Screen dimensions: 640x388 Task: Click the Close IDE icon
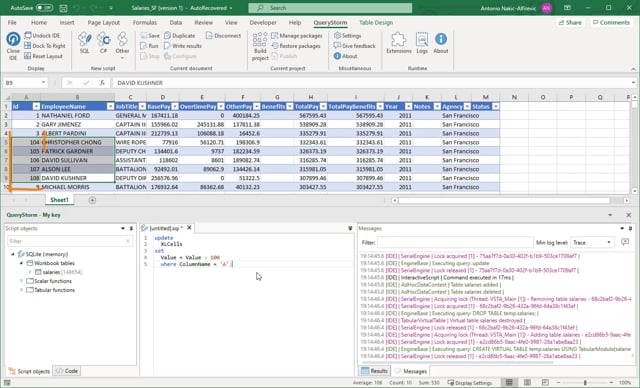pyautogui.click(x=13, y=39)
